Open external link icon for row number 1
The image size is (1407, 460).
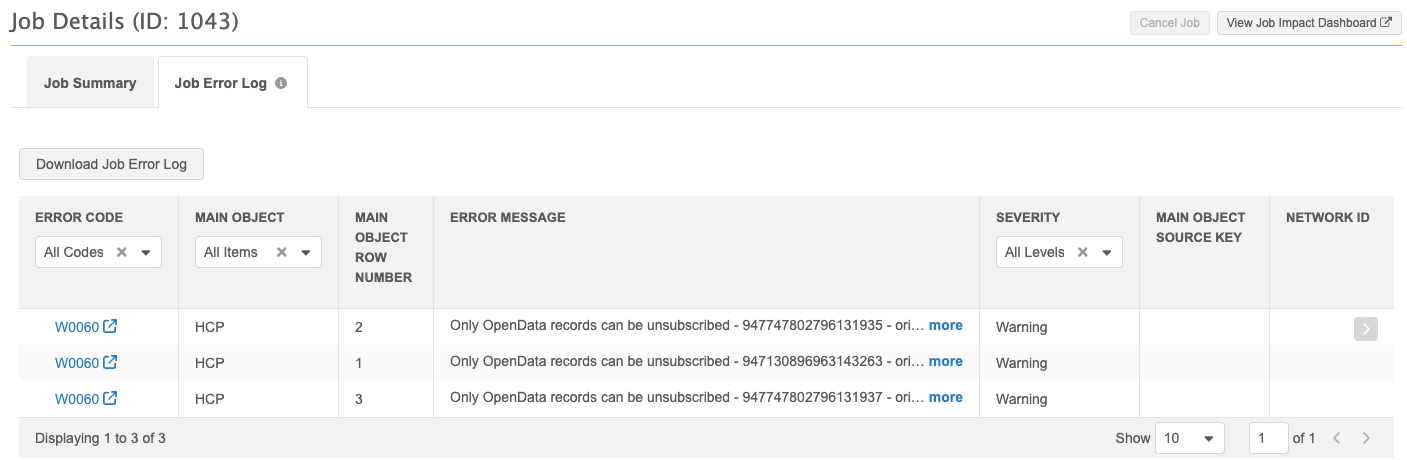[111, 363]
